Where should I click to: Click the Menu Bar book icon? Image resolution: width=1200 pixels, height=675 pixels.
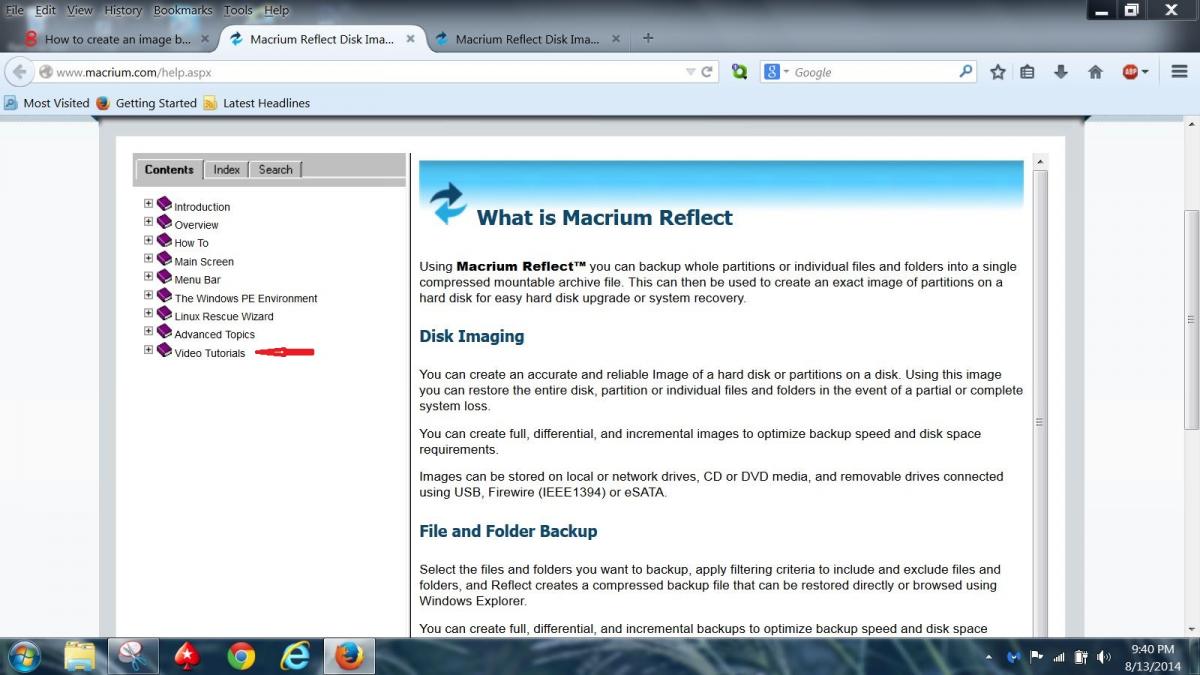tap(164, 277)
